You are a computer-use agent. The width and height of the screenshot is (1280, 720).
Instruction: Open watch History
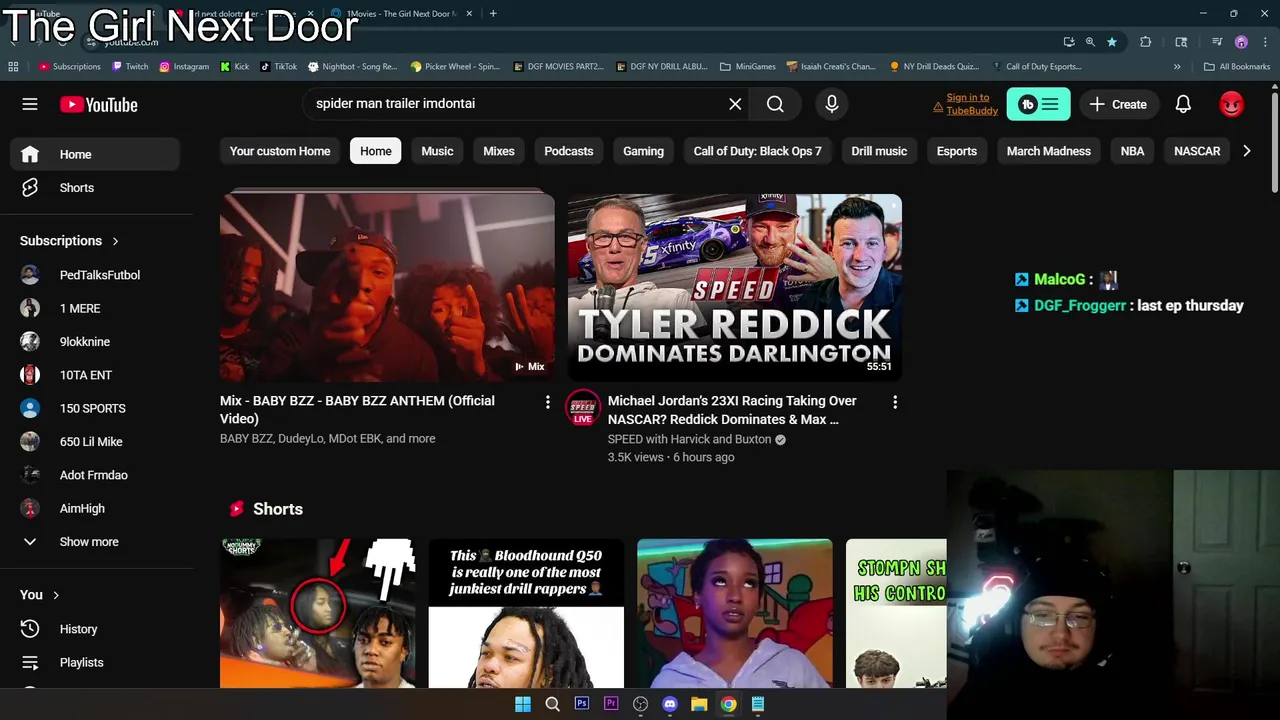click(96, 629)
